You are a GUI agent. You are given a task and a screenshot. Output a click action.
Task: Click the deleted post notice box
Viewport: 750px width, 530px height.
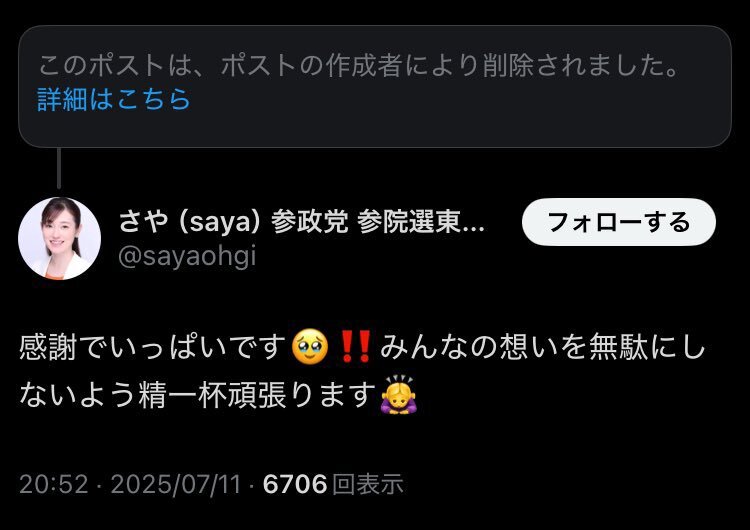375,87
